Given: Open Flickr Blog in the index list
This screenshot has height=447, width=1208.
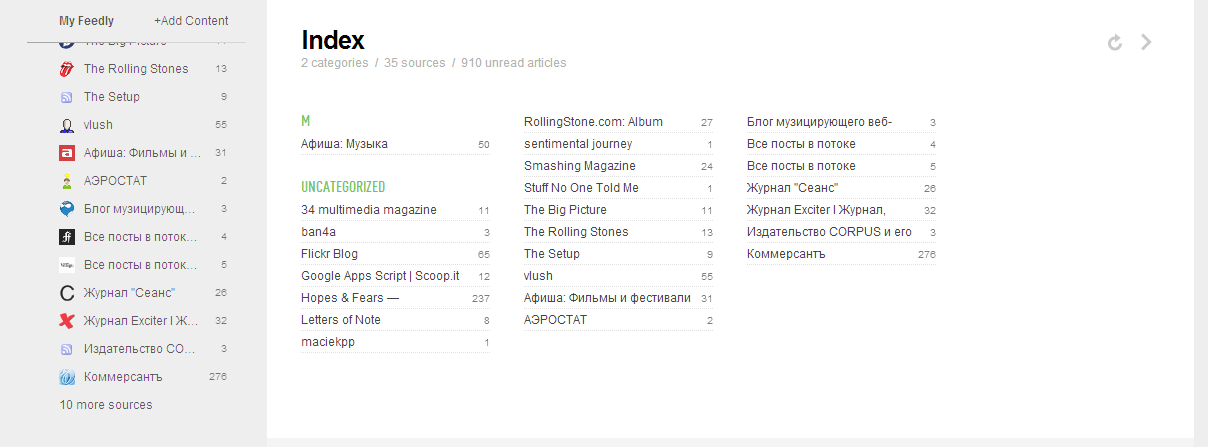Looking at the screenshot, I should pos(329,254).
